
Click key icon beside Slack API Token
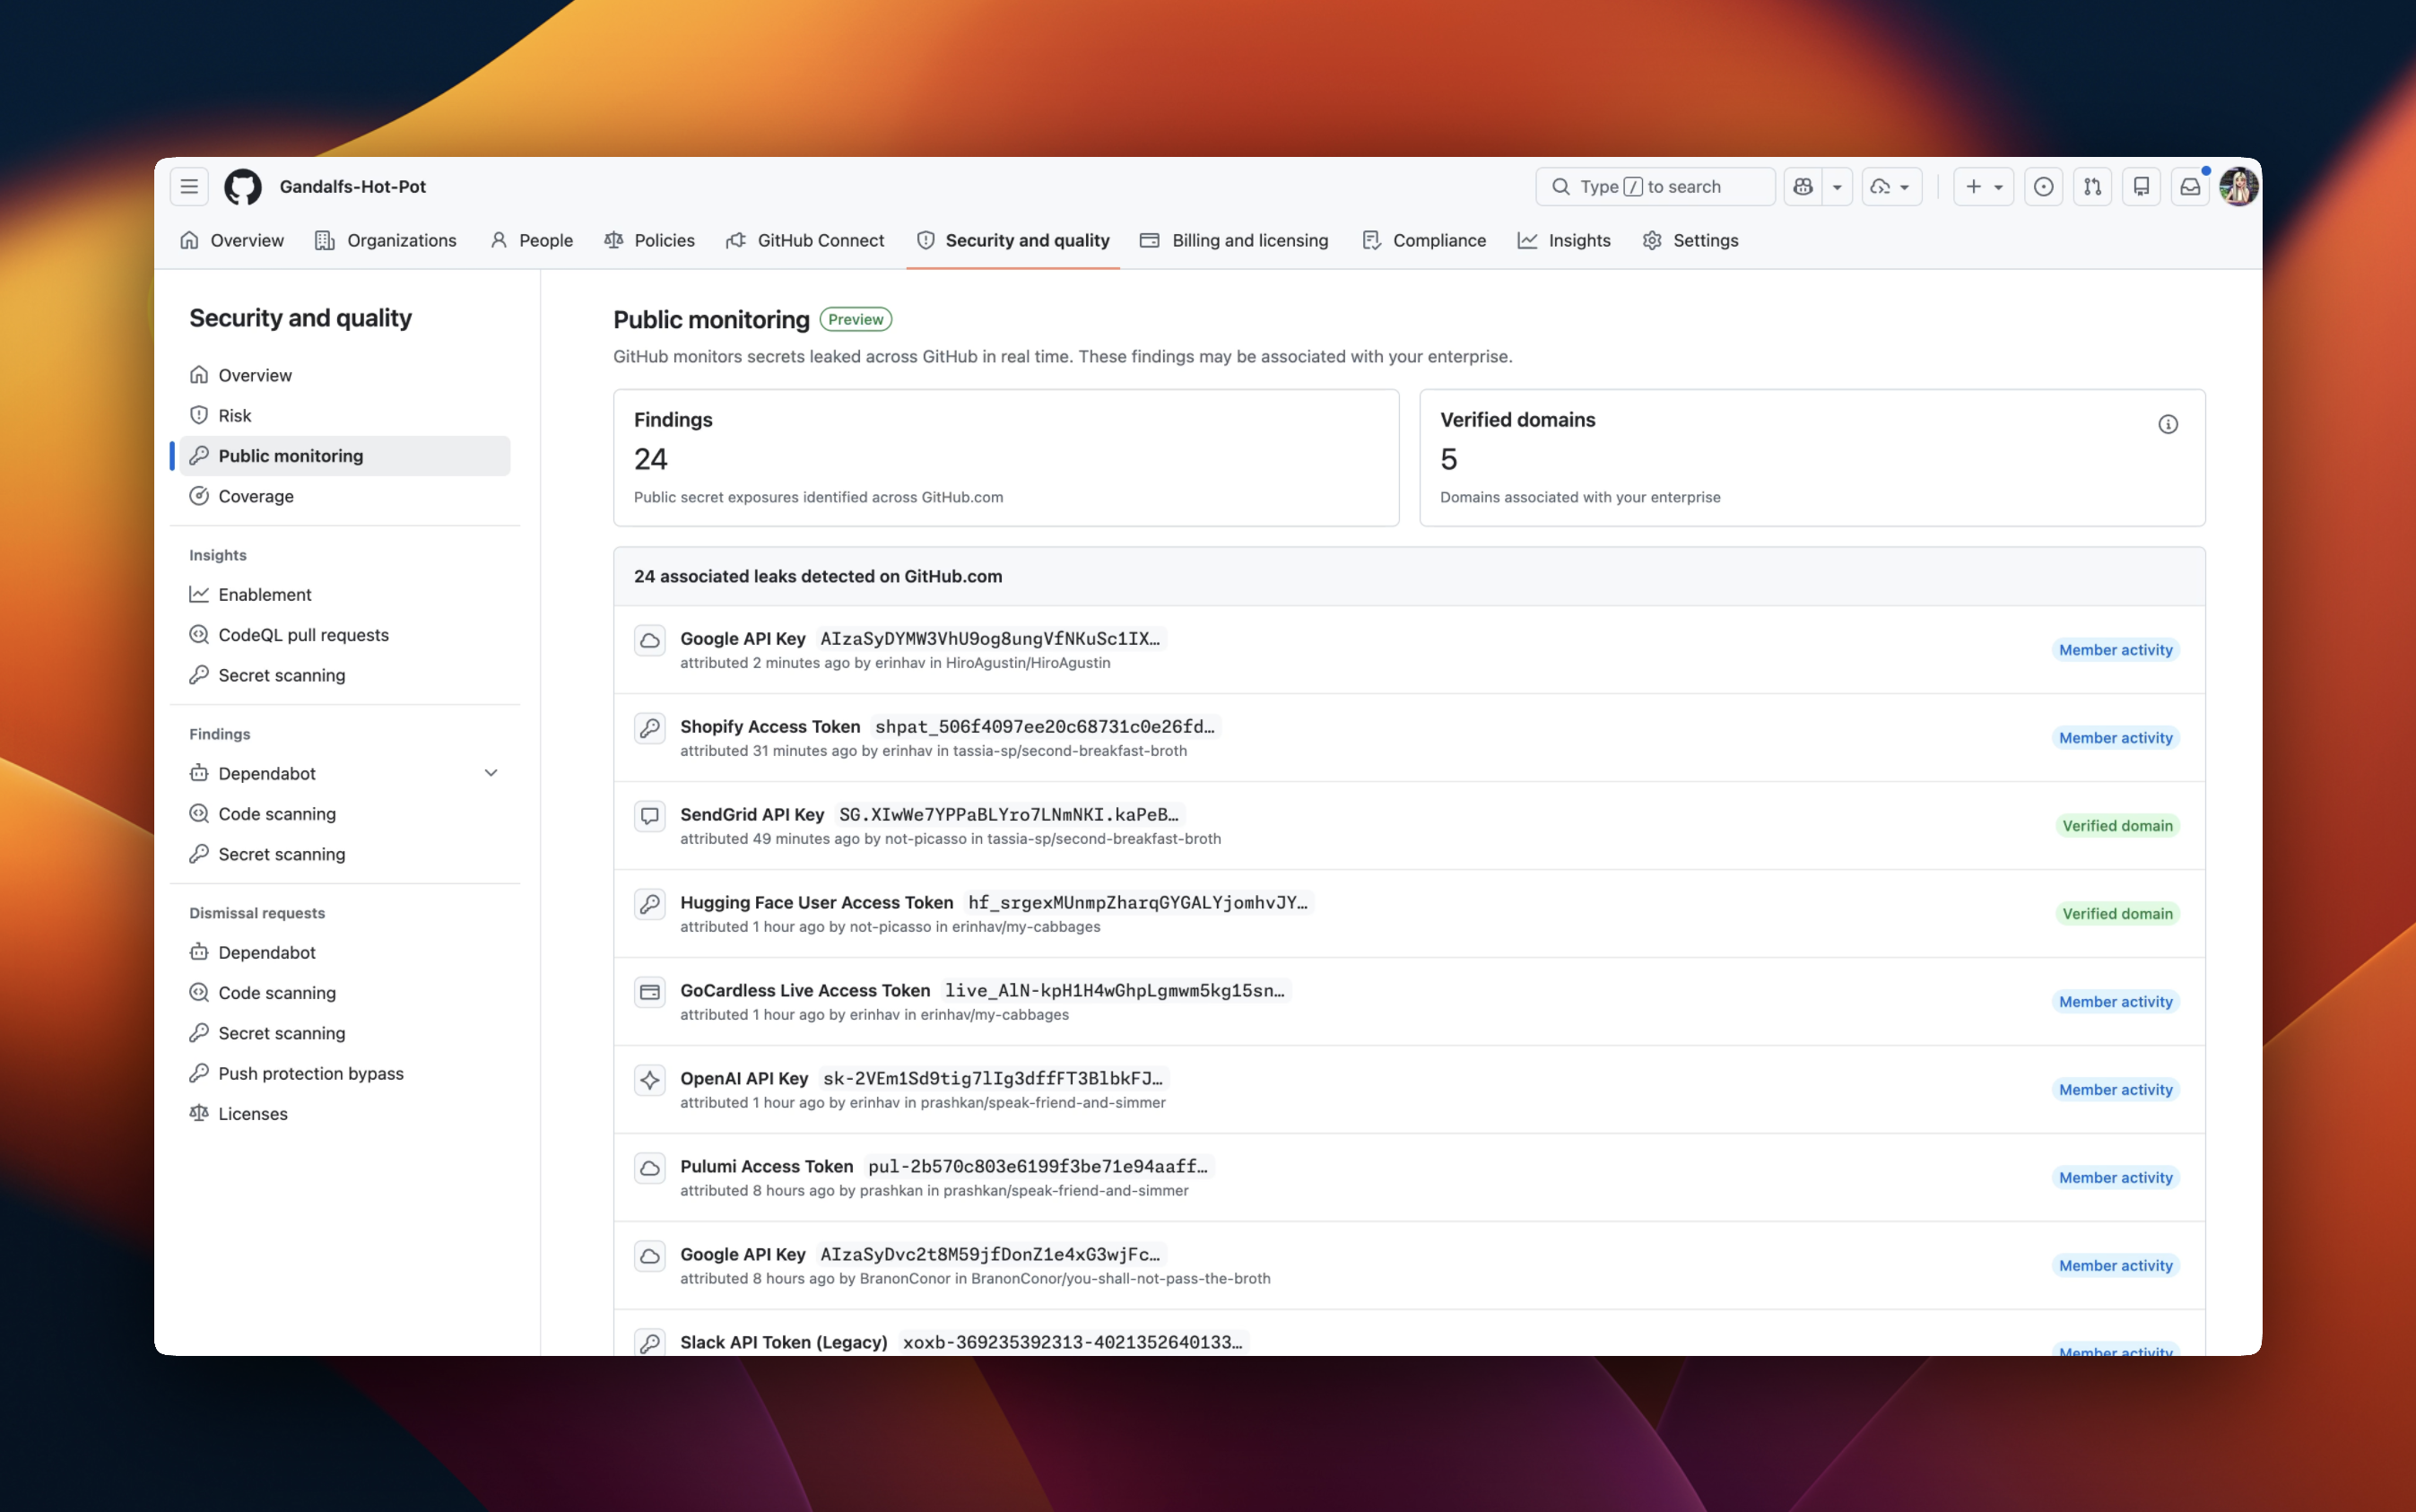pyautogui.click(x=650, y=1343)
